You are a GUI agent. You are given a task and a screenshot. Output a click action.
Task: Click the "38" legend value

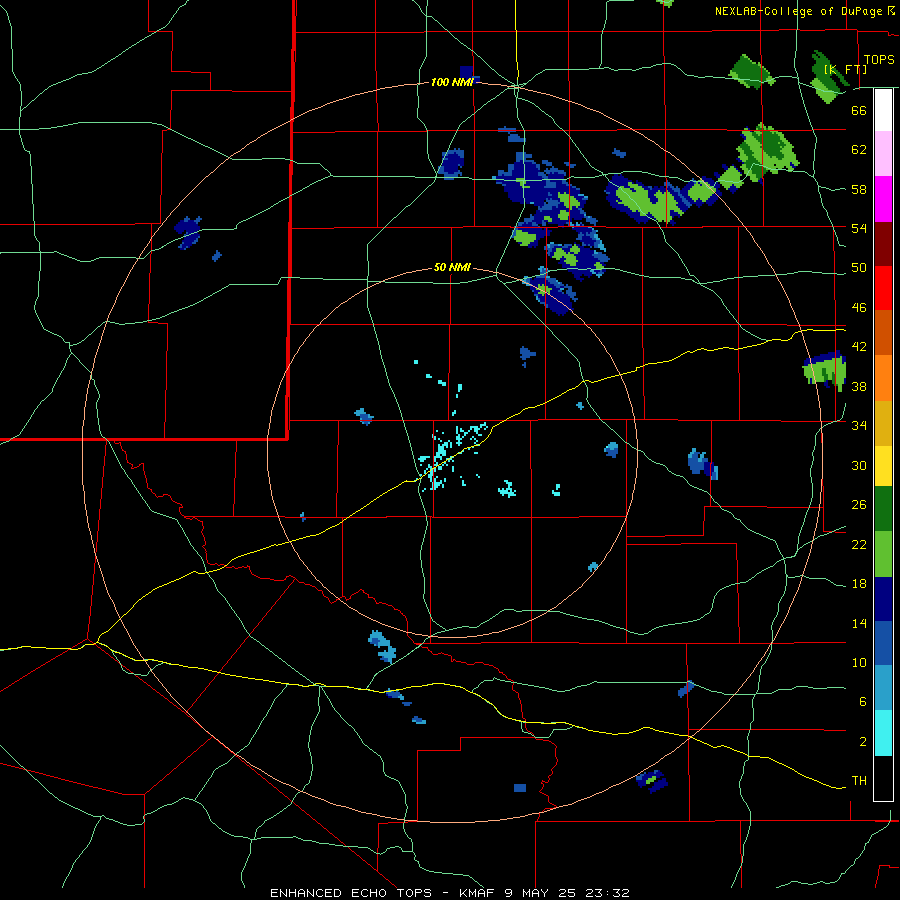[859, 386]
